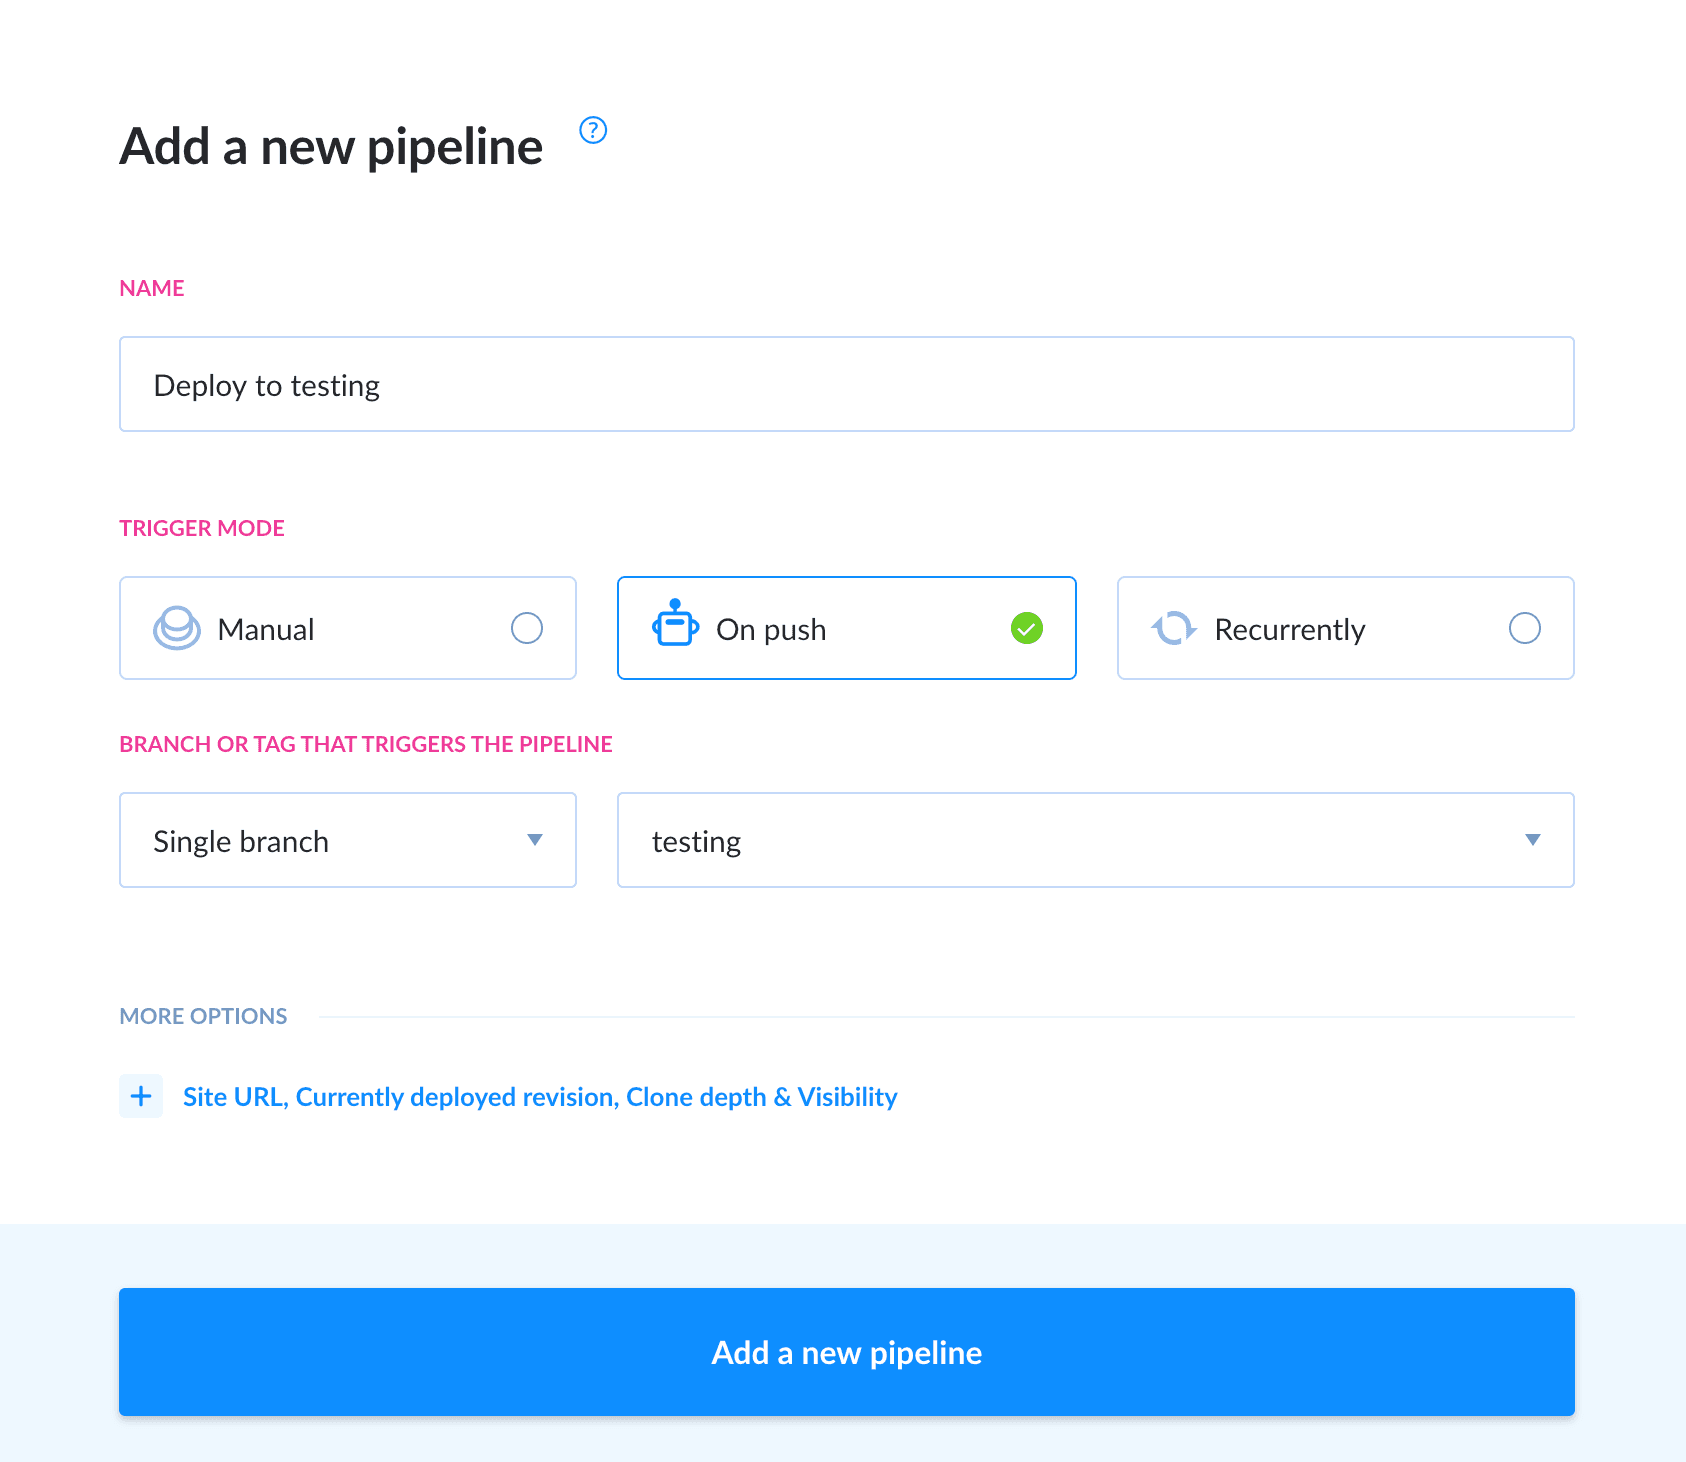Click the help question mark icon
The image size is (1686, 1462).
pyautogui.click(x=593, y=130)
